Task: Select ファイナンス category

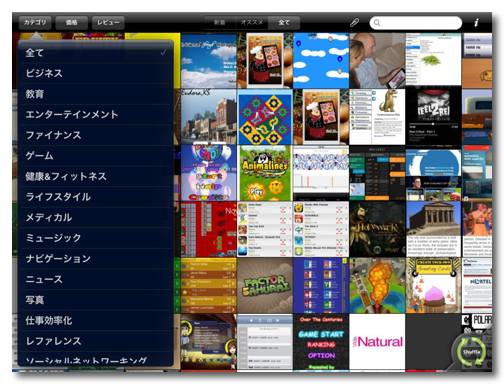Action: pos(96,135)
